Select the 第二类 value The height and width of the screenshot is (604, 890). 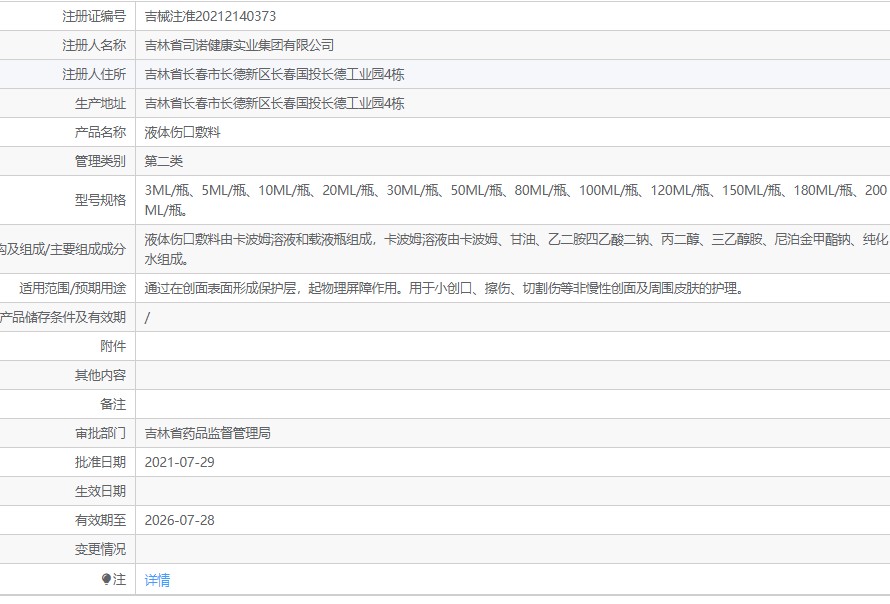[x=163, y=161]
